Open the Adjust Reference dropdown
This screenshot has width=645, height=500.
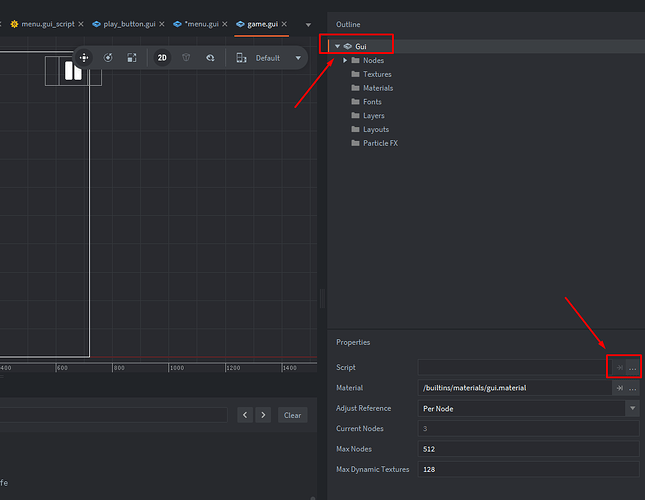point(632,408)
